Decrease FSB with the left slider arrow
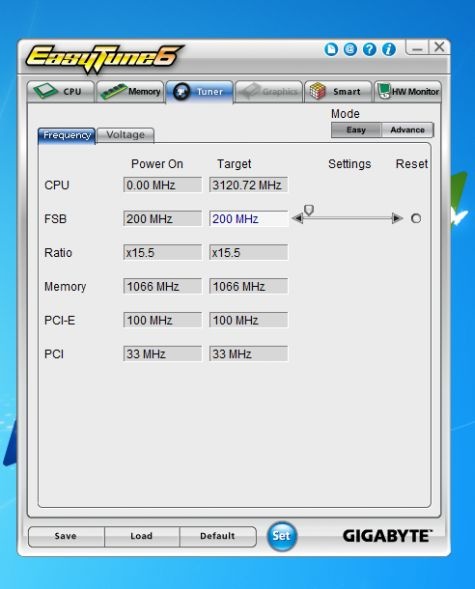475x589 pixels. pyautogui.click(x=297, y=218)
